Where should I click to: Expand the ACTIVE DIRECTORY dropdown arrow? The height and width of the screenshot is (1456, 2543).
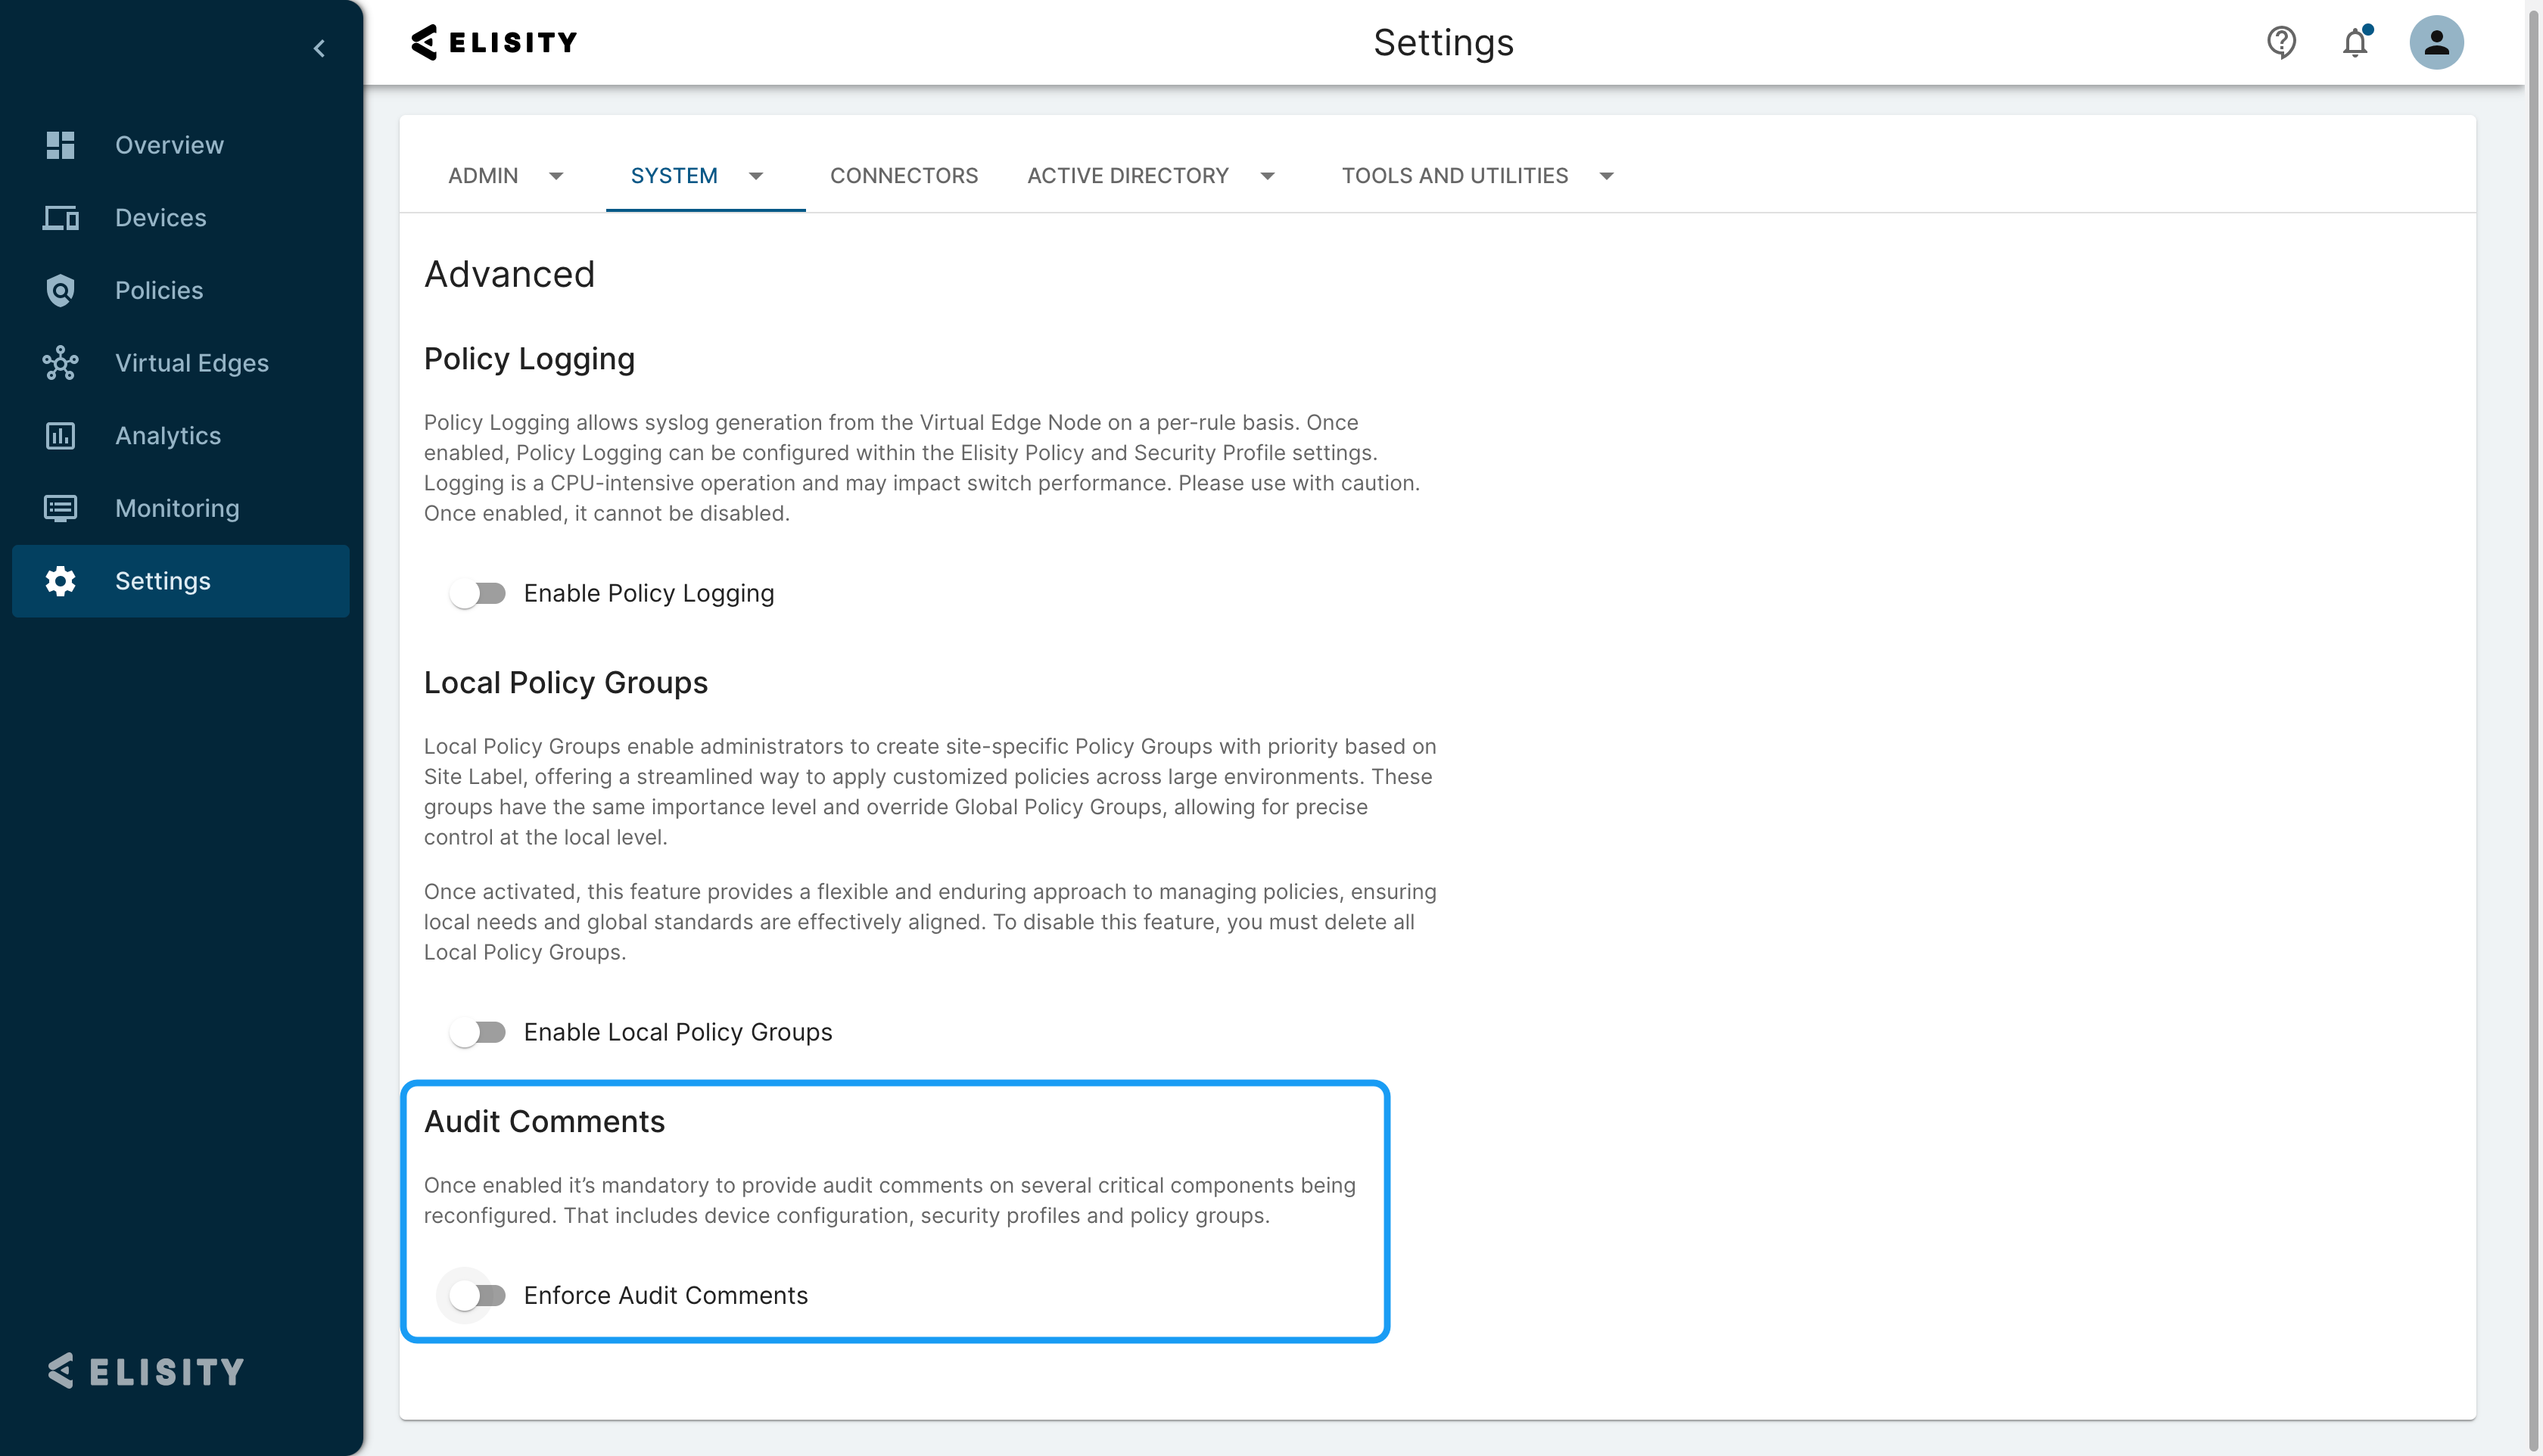point(1267,176)
